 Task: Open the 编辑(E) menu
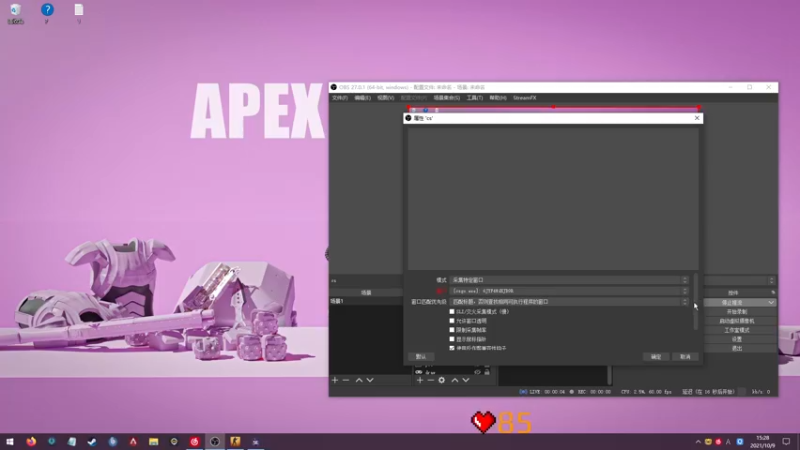click(x=362, y=97)
